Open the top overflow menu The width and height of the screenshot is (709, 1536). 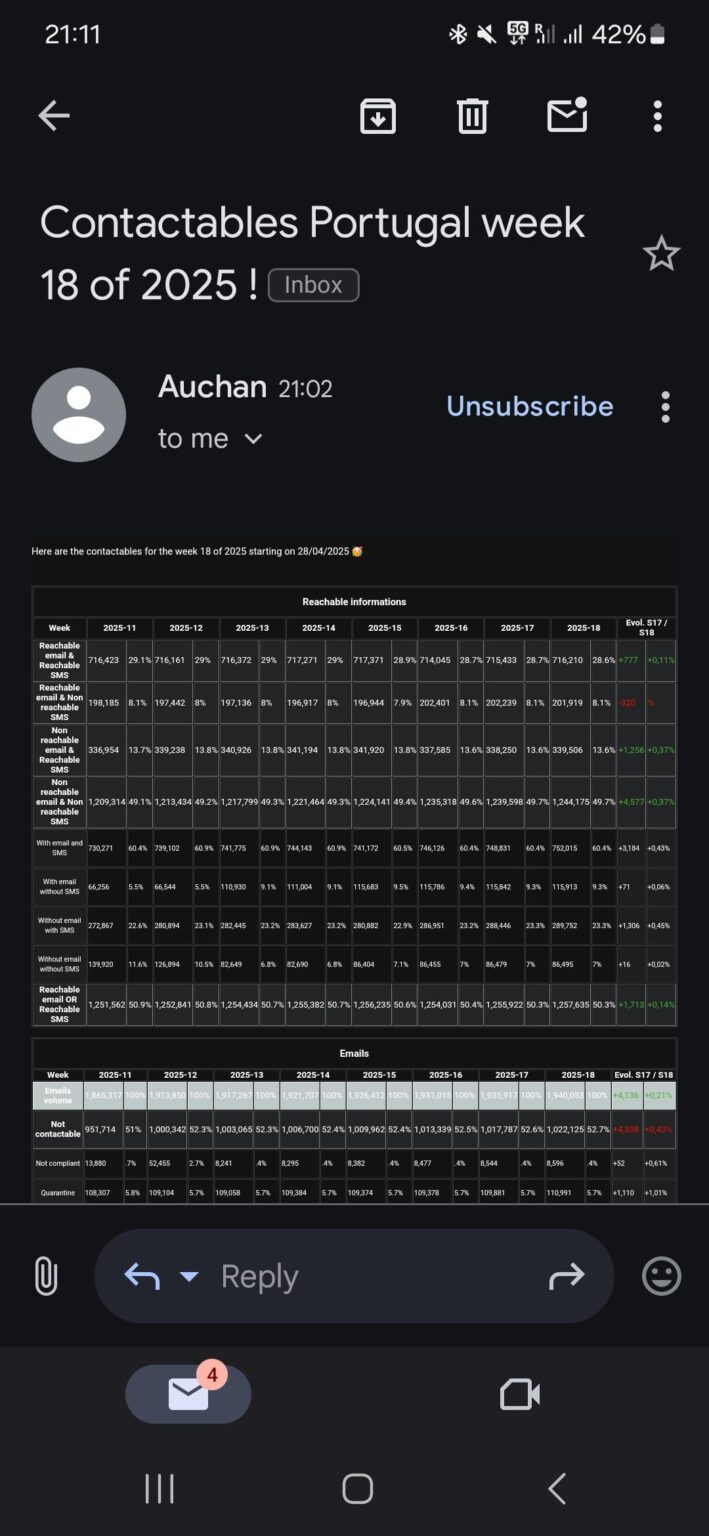click(x=657, y=116)
